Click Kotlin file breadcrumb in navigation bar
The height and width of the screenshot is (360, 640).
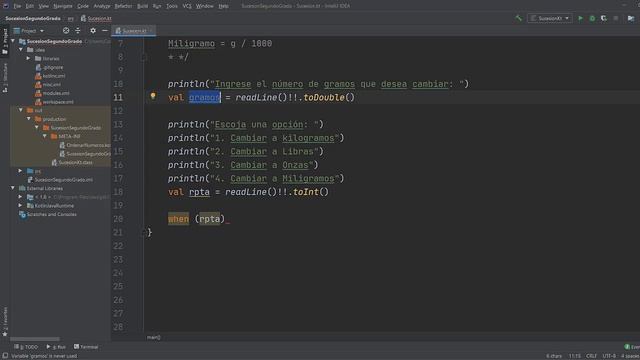click(x=96, y=18)
